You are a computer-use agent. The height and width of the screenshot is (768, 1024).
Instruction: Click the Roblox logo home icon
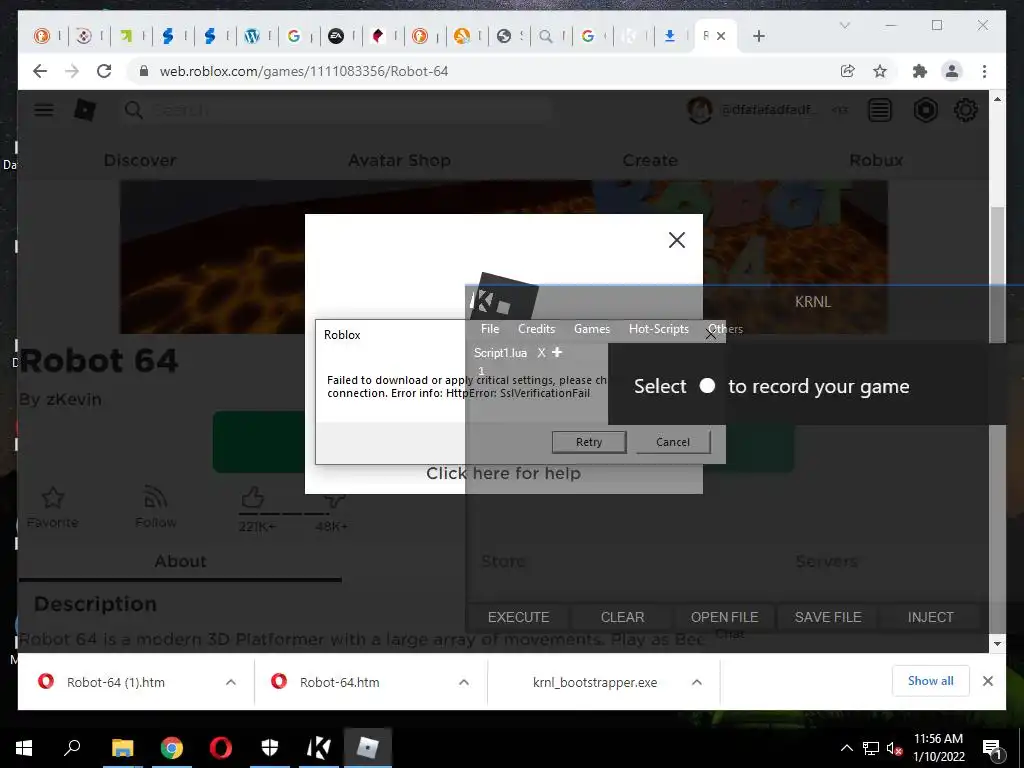click(x=85, y=110)
